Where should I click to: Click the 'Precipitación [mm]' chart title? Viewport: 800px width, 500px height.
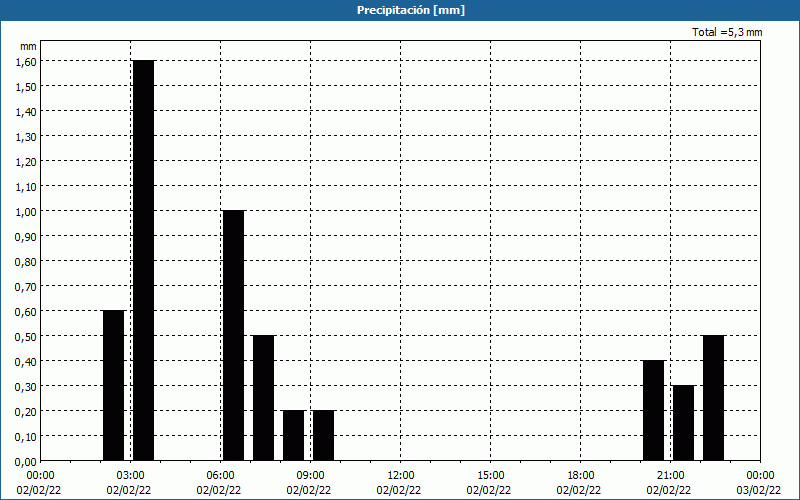[x=411, y=10]
